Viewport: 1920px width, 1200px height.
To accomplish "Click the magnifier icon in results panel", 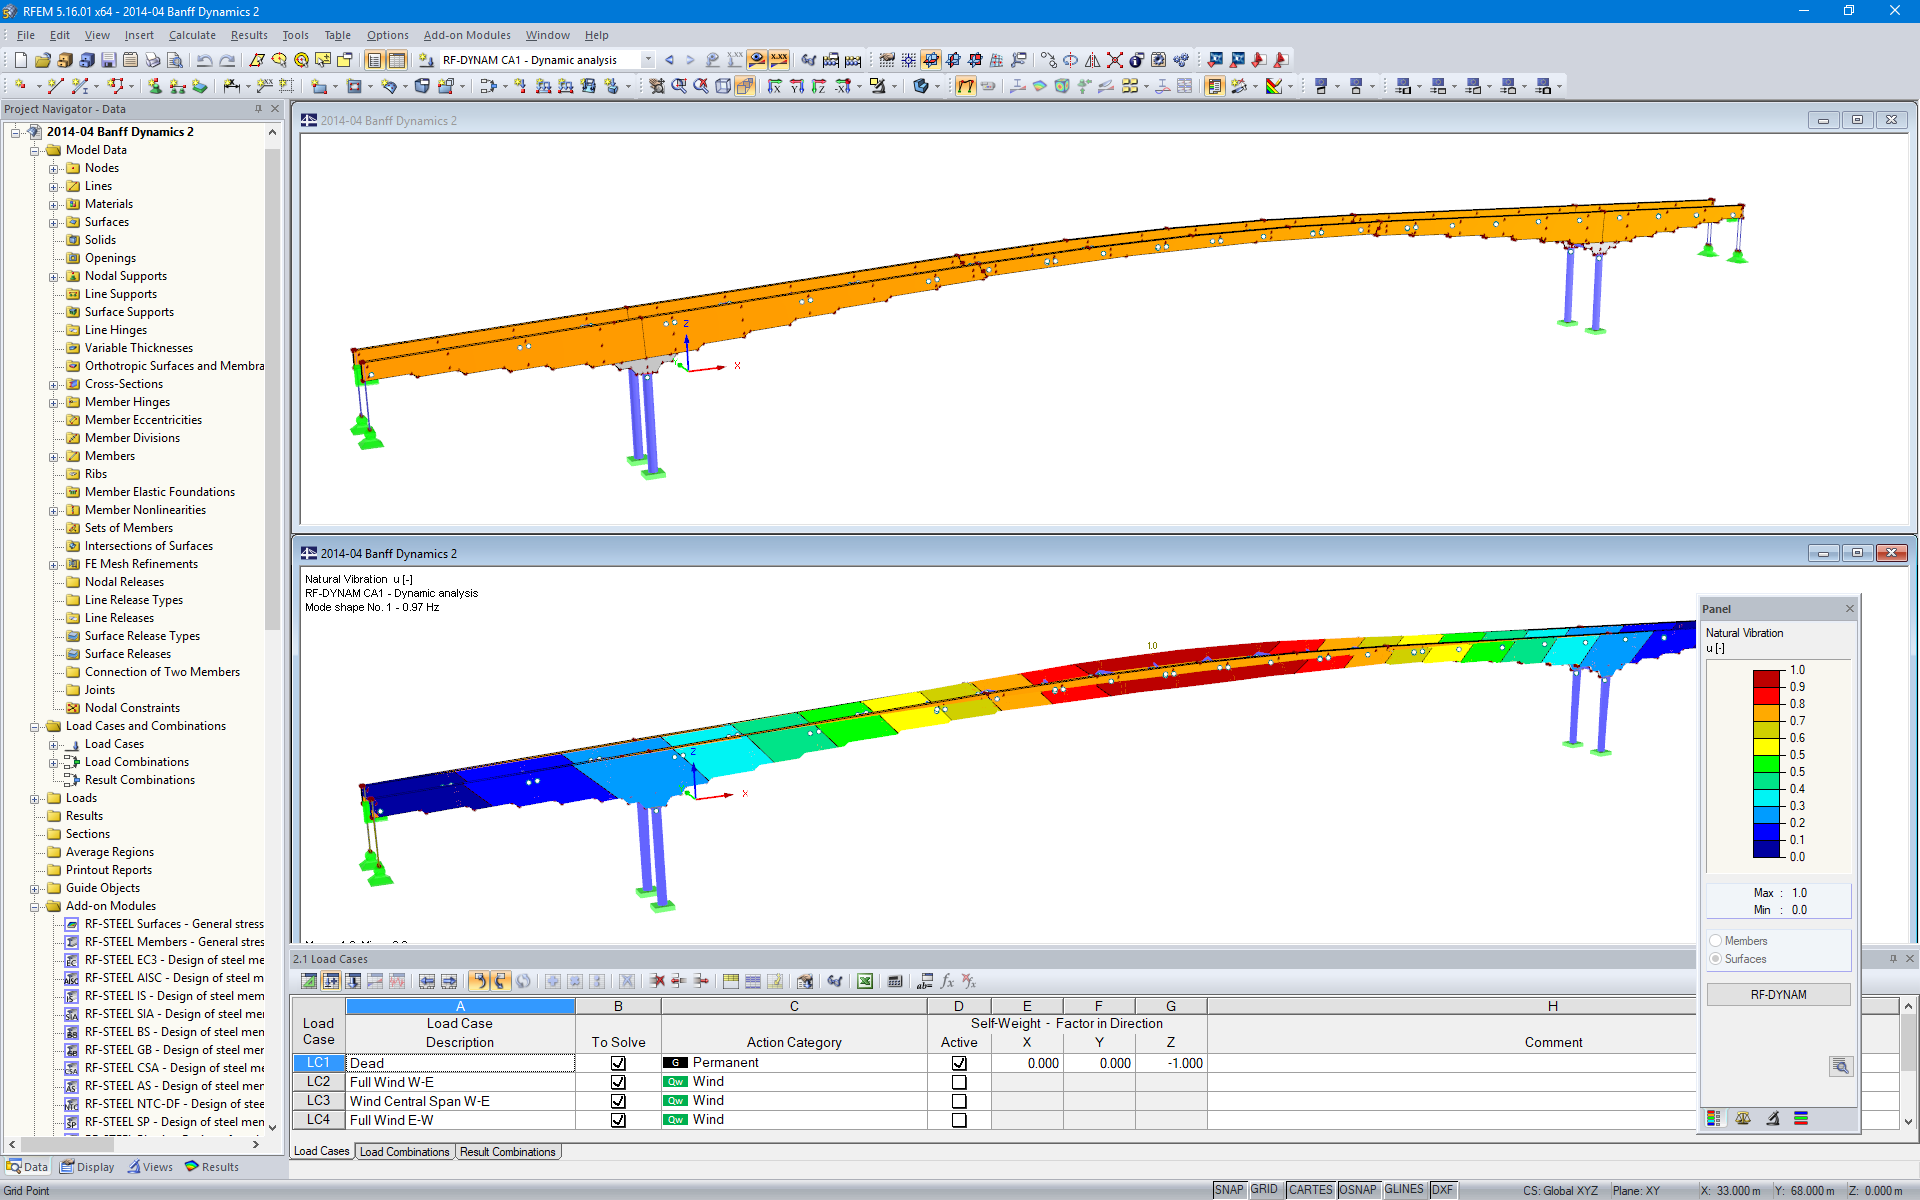I will [x=1840, y=1066].
